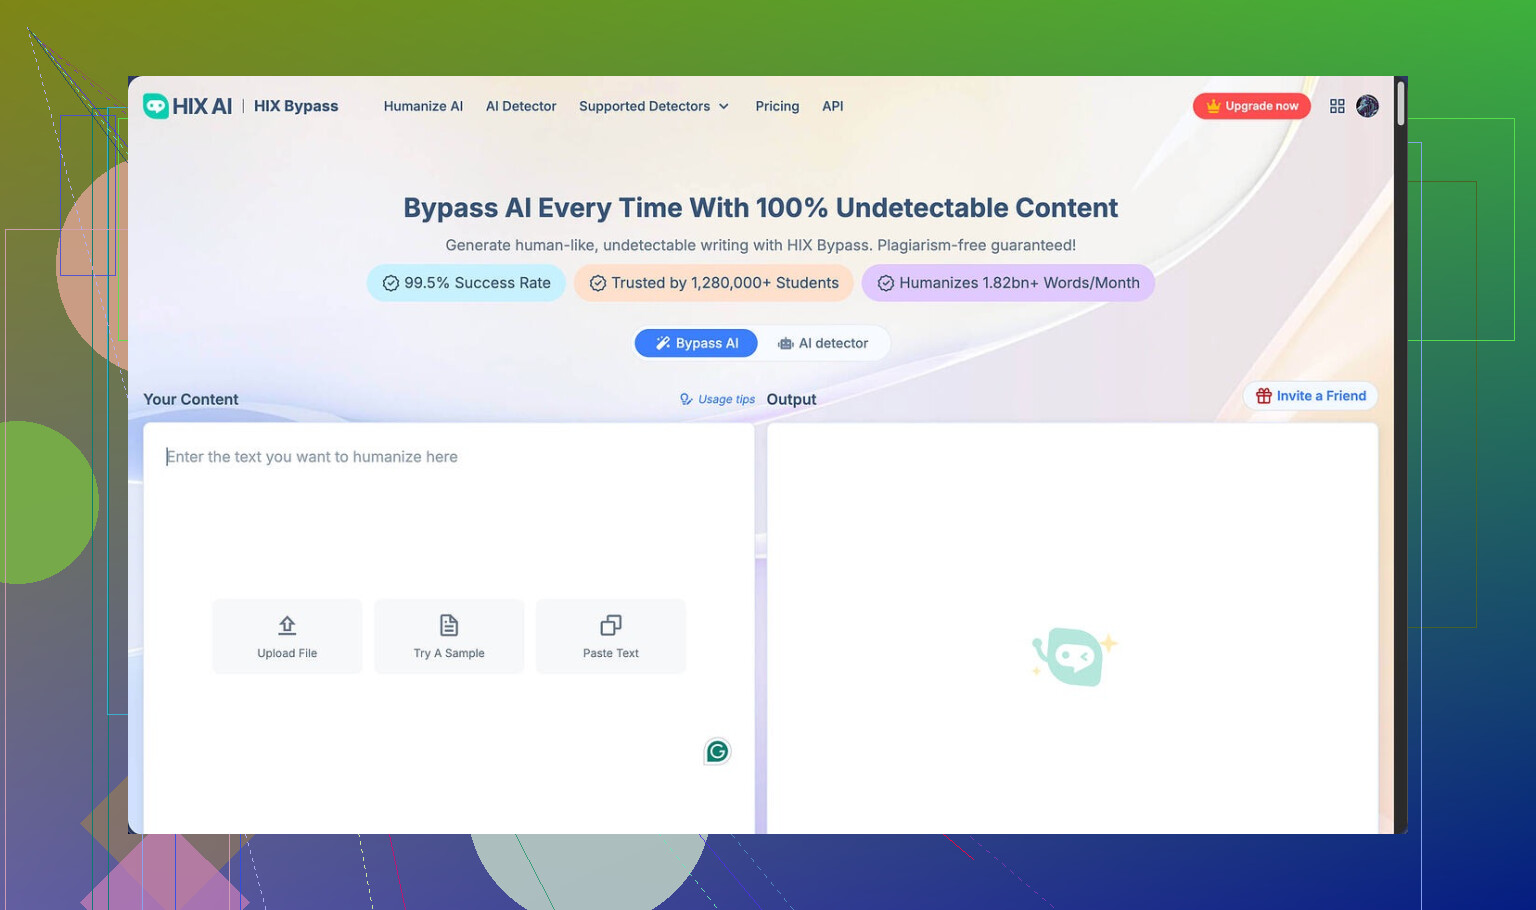Click the Grammarly icon in text area
This screenshot has width=1536, height=910.
tap(717, 751)
